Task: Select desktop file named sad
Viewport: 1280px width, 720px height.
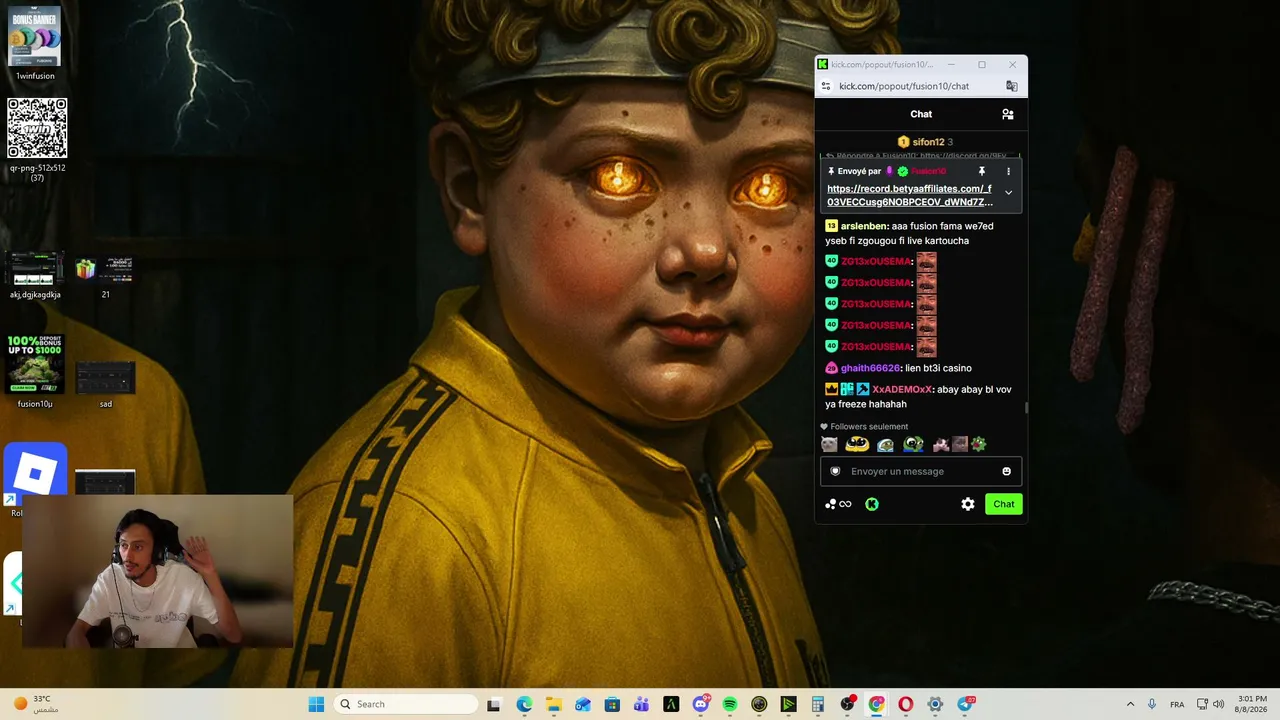Action: (x=105, y=384)
